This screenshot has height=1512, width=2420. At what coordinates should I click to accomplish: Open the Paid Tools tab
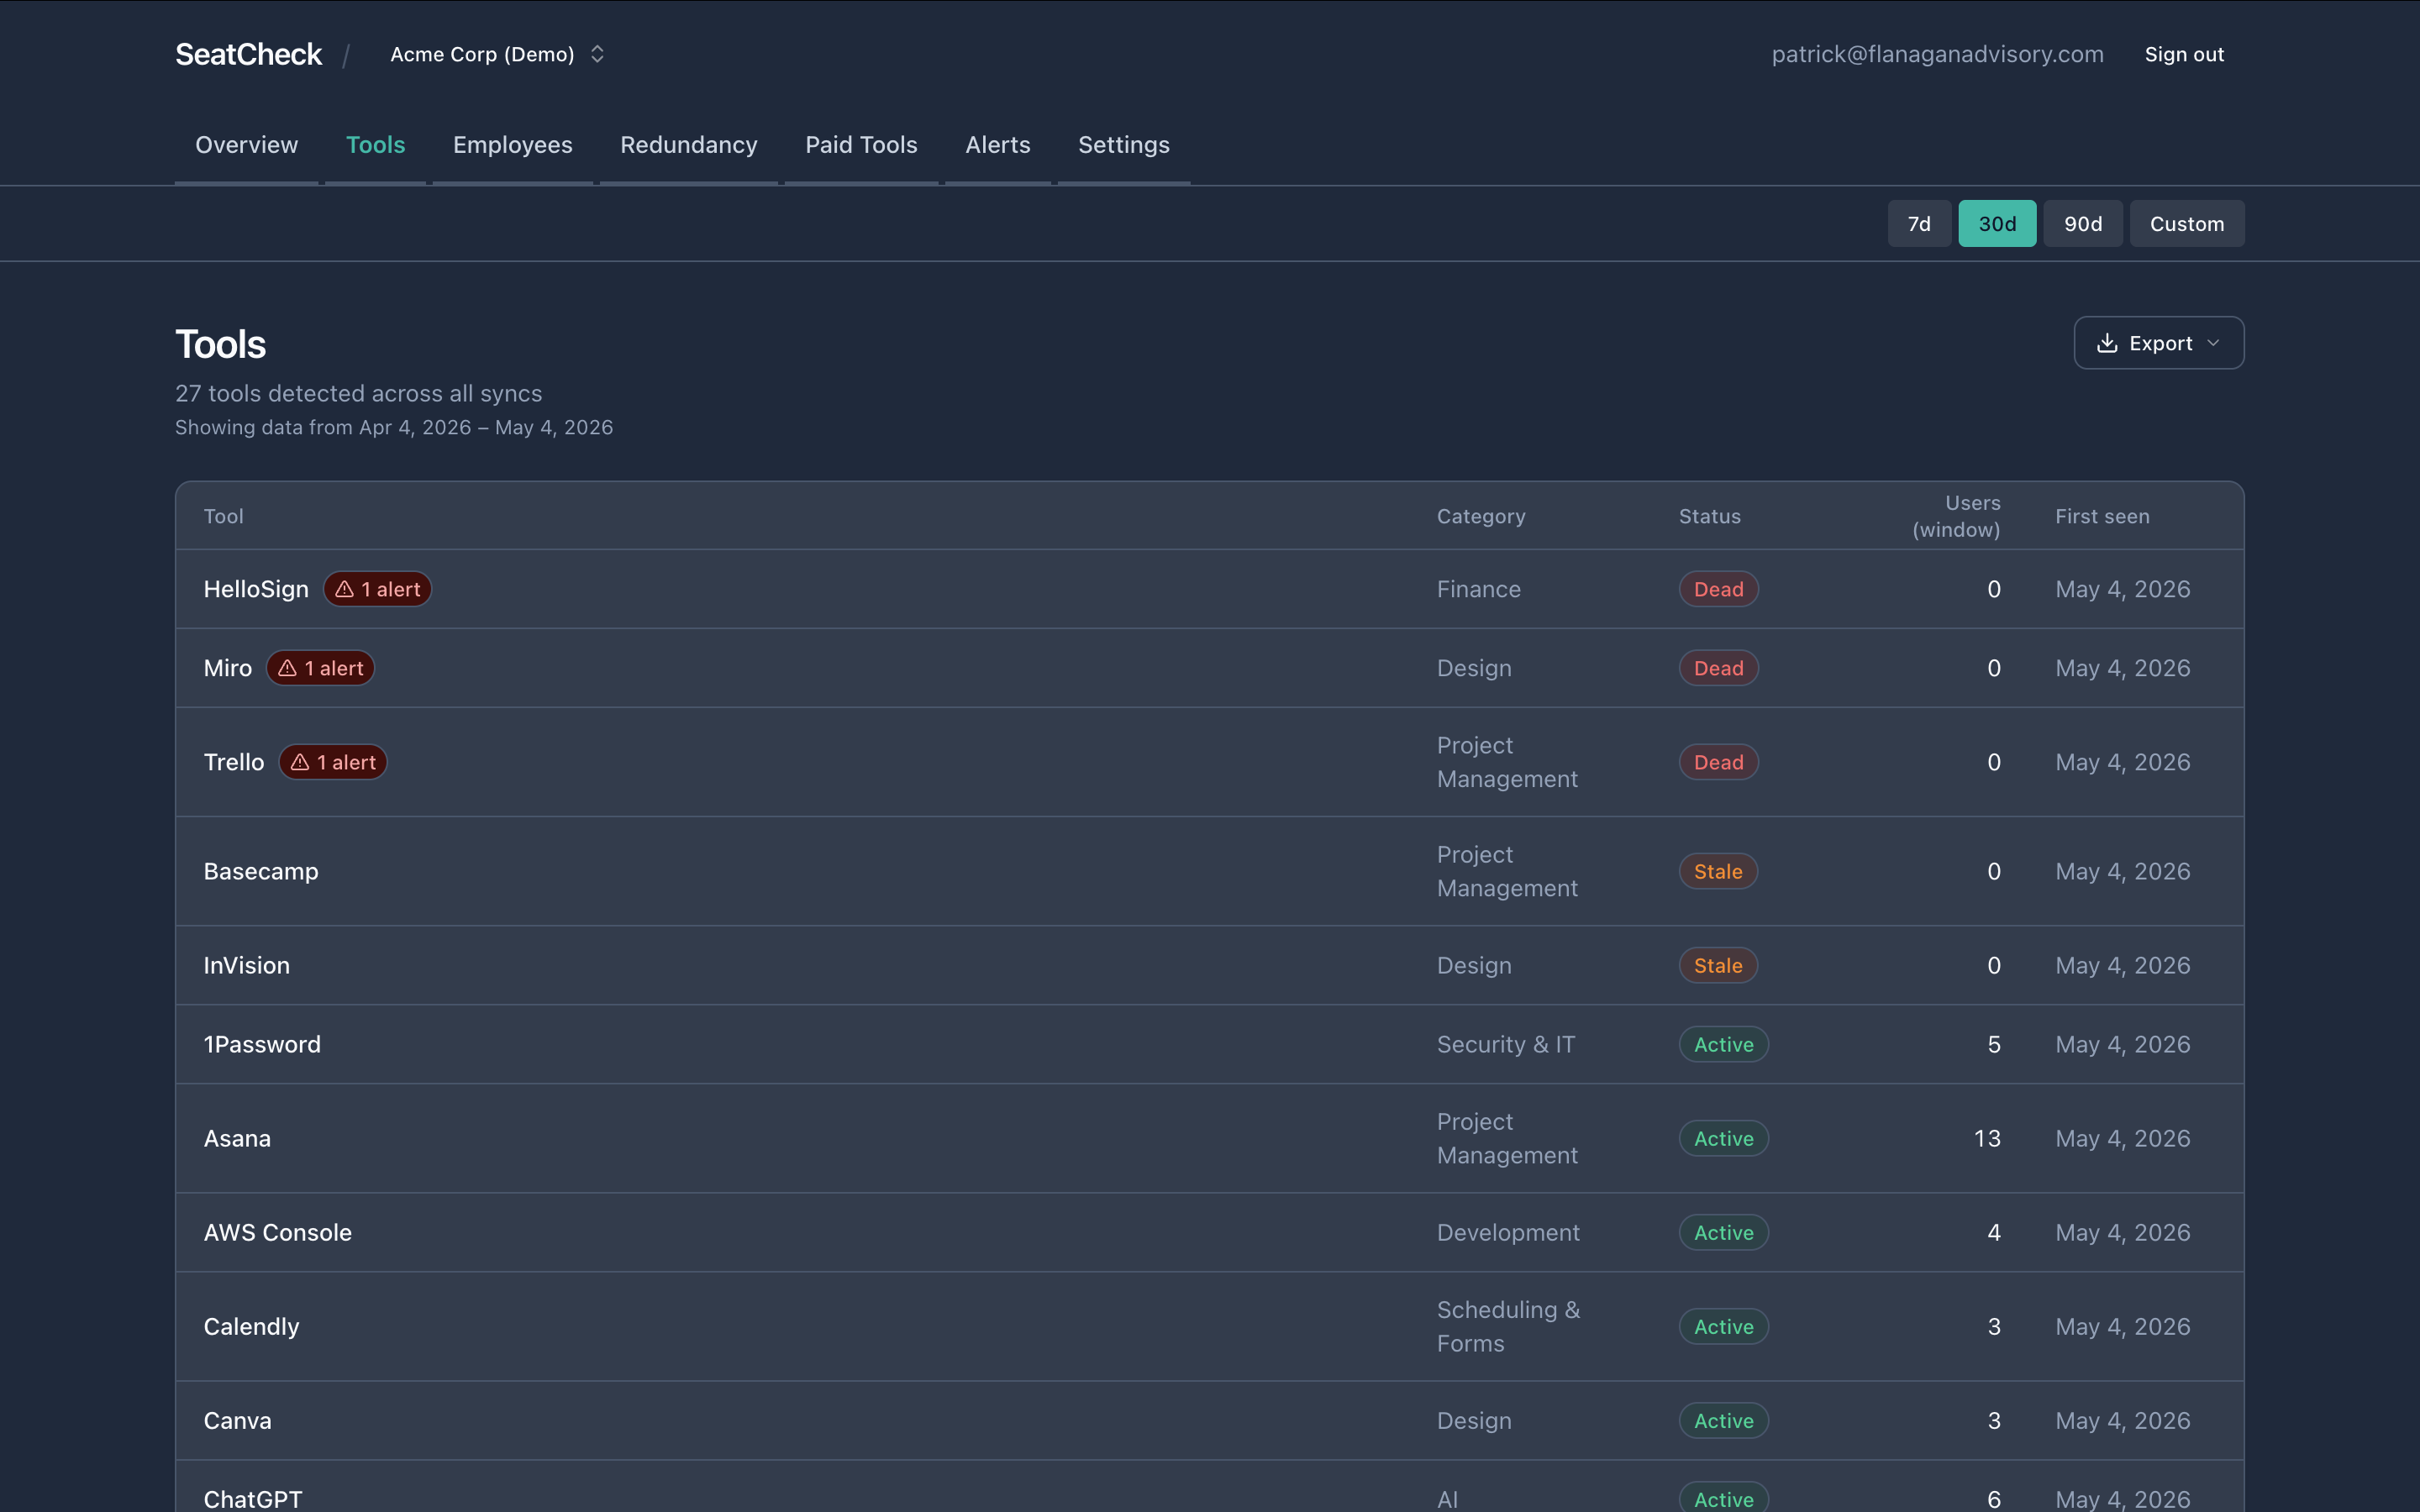click(x=861, y=145)
